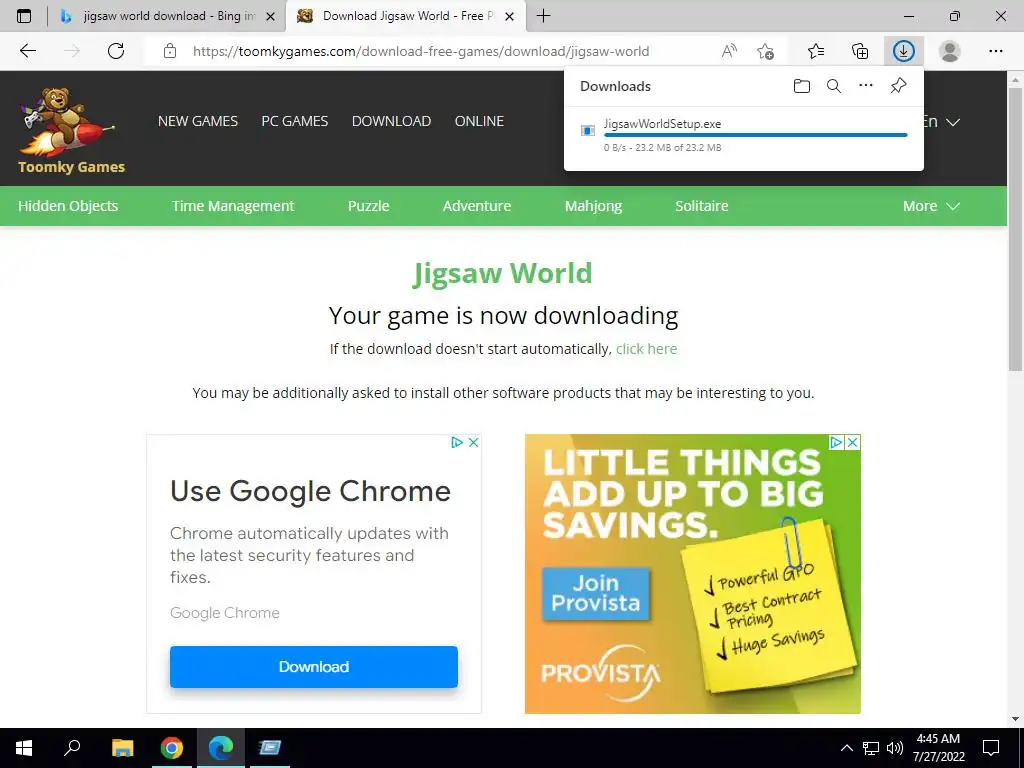Open Puzzle category

[x=368, y=206]
